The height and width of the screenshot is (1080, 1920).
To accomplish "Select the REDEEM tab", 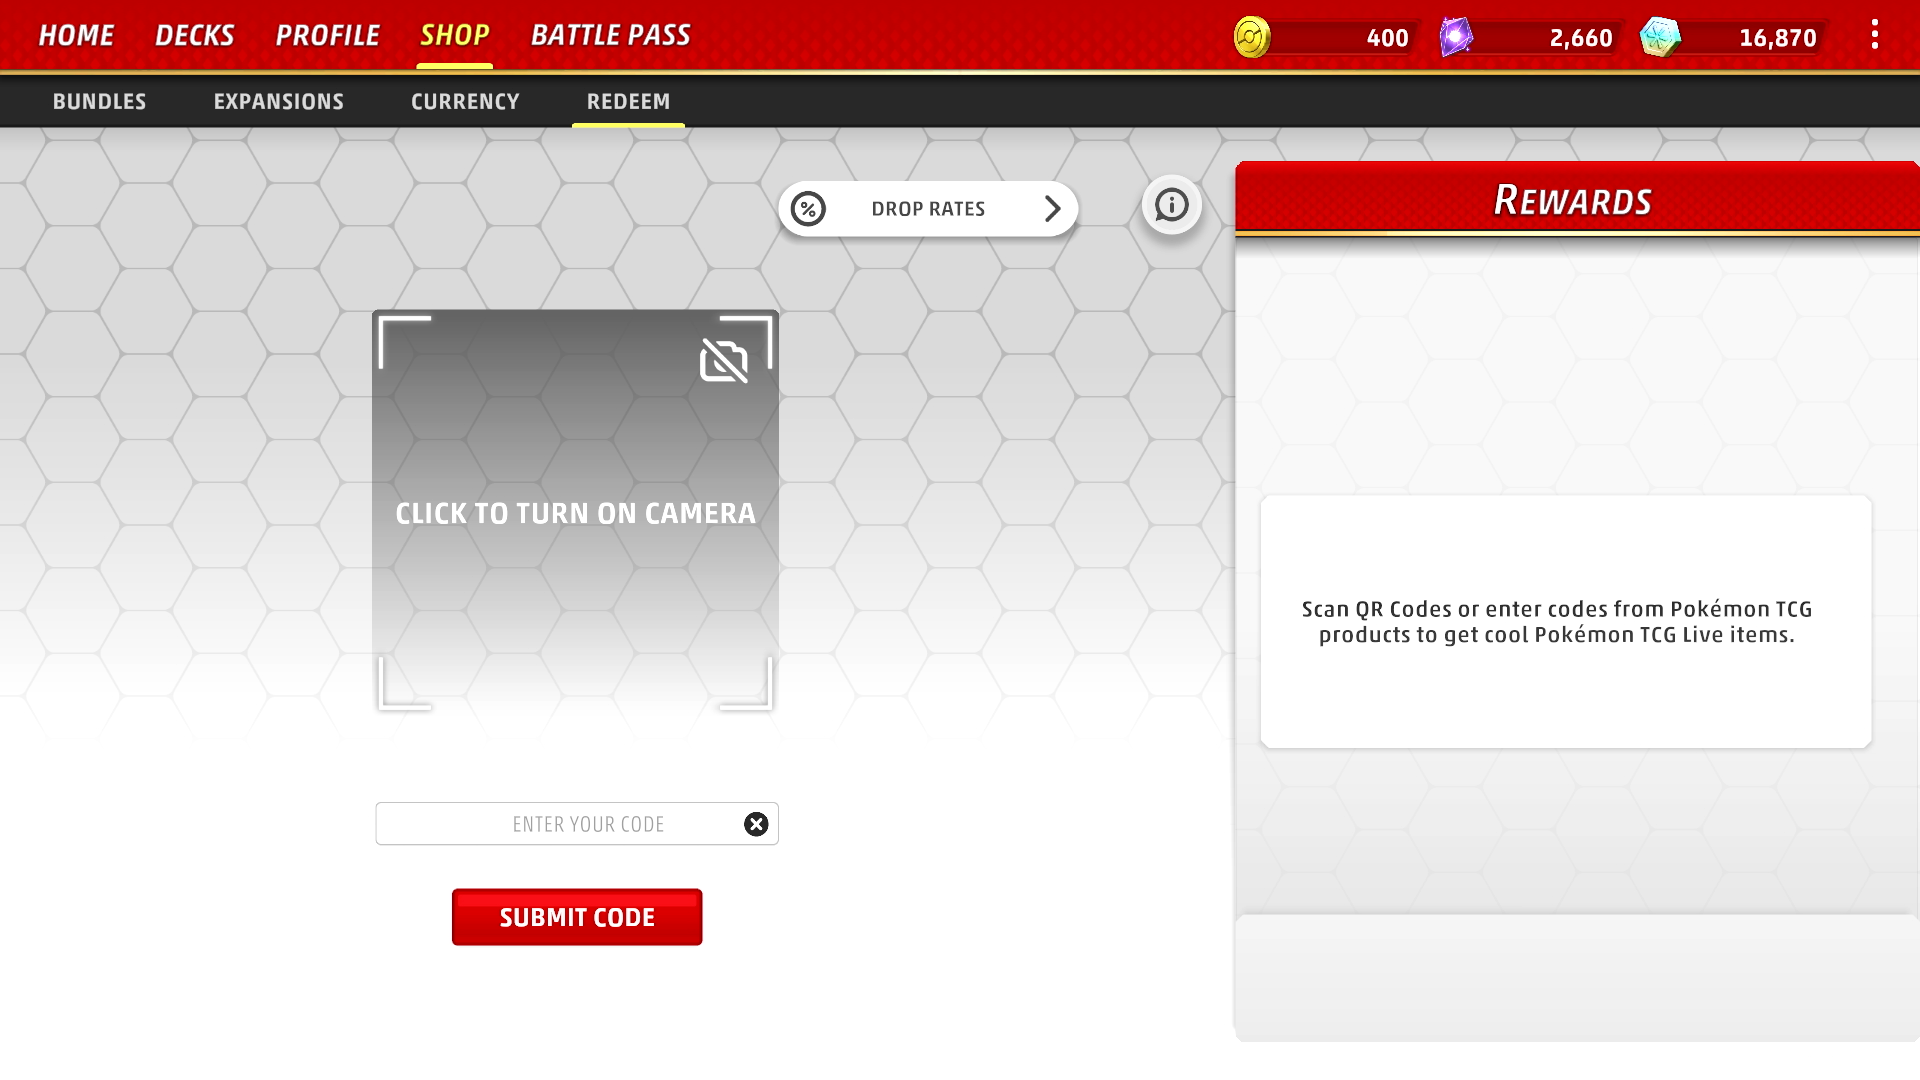I will [x=628, y=100].
